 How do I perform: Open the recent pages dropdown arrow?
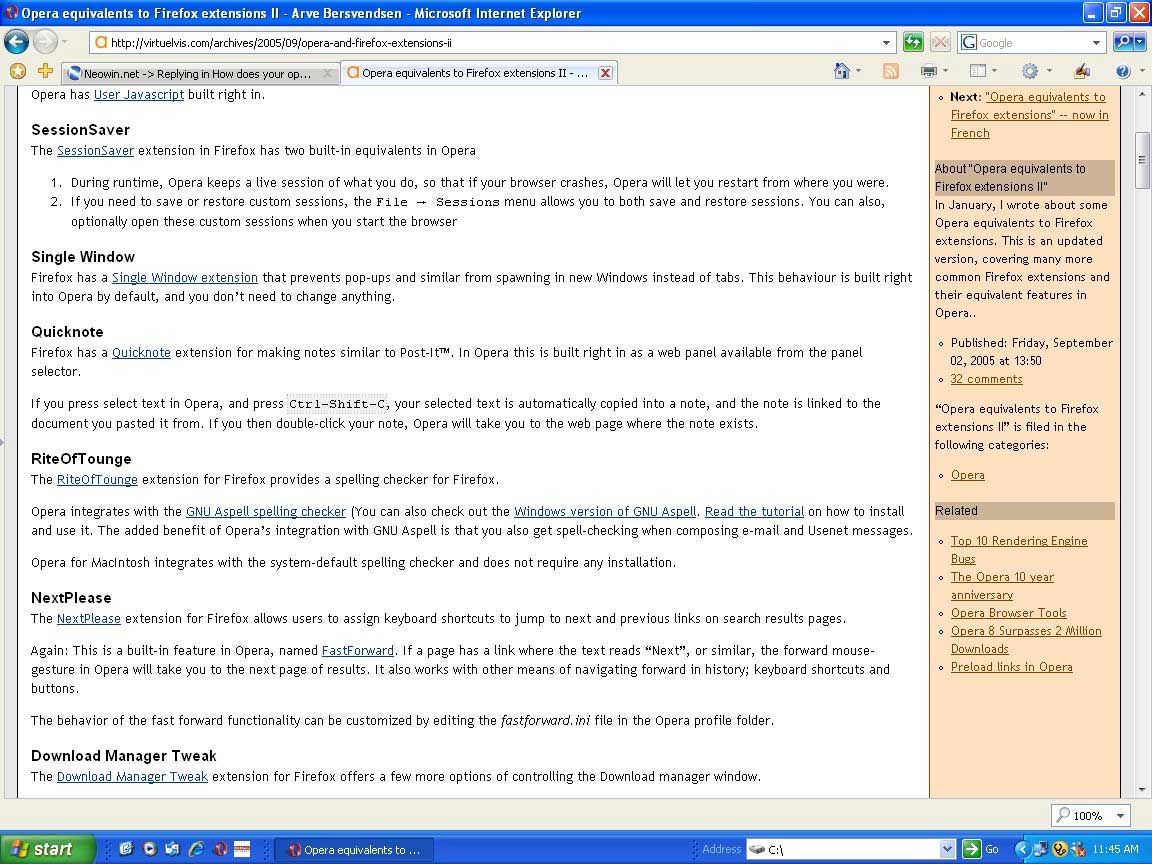tap(64, 42)
